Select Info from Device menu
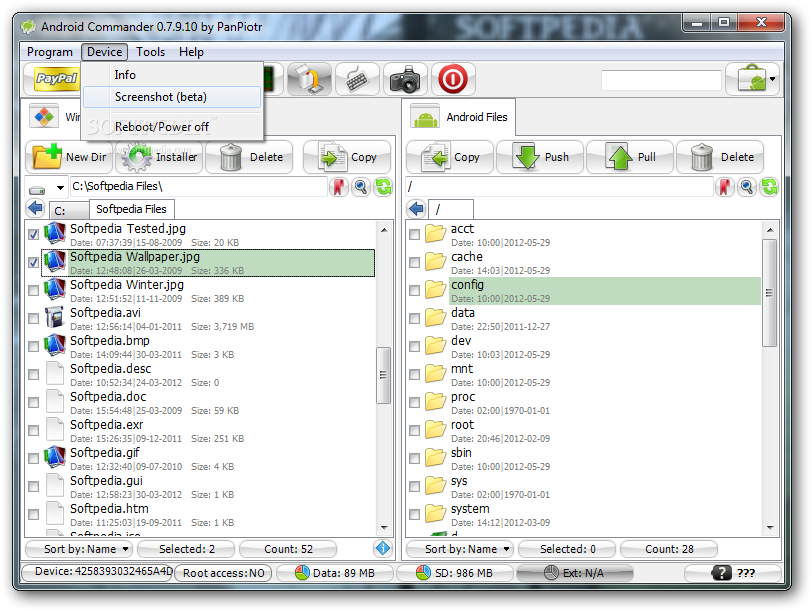Viewport: 812px width, 611px height. click(172, 75)
